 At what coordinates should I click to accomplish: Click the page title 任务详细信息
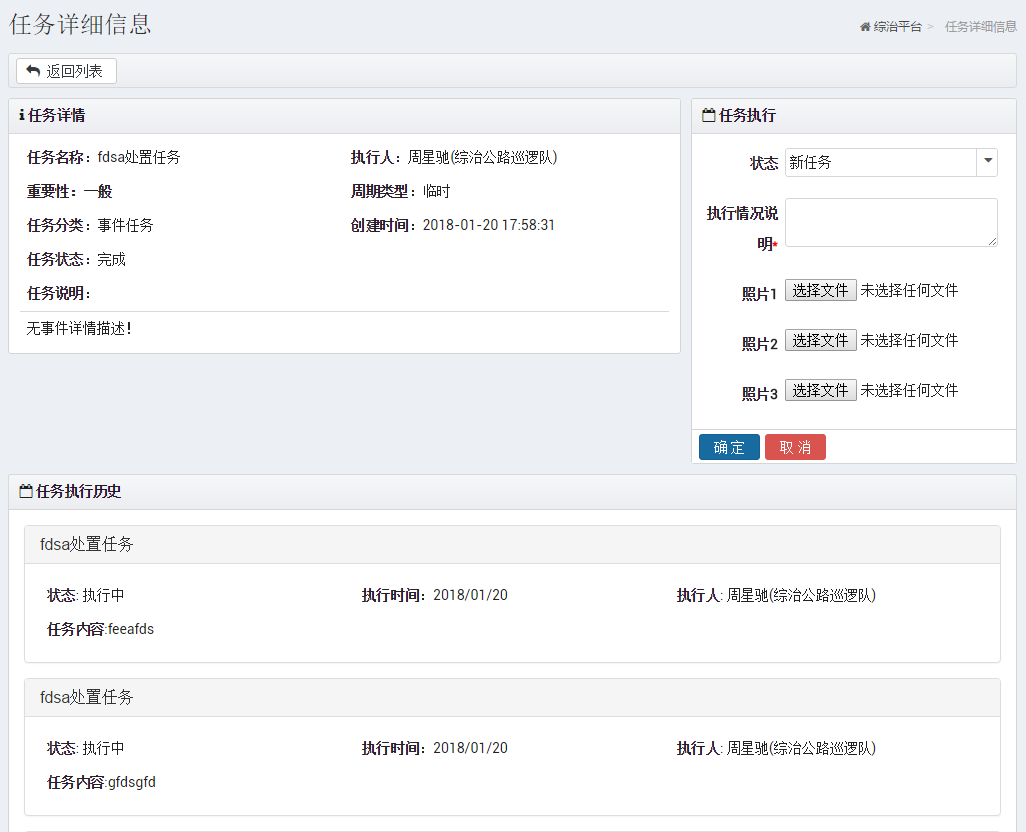coord(80,25)
